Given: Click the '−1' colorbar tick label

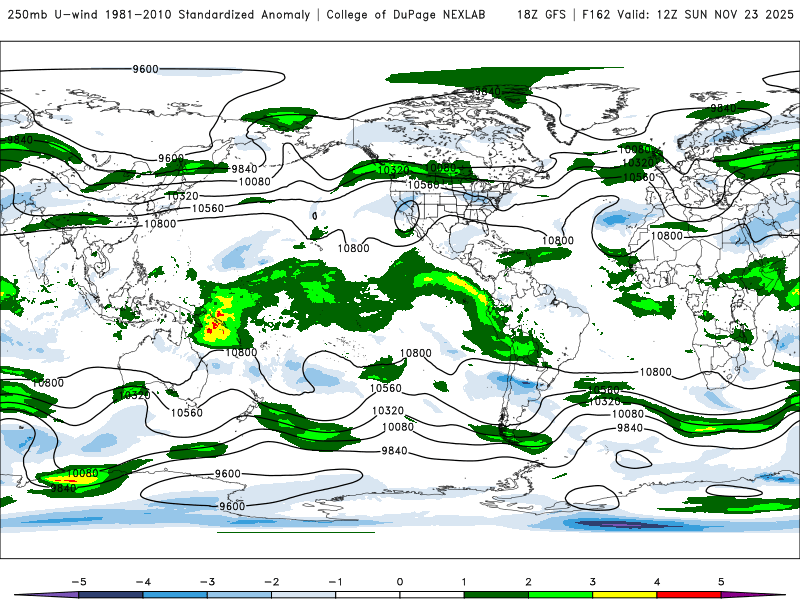Looking at the screenshot, I should [336, 582].
